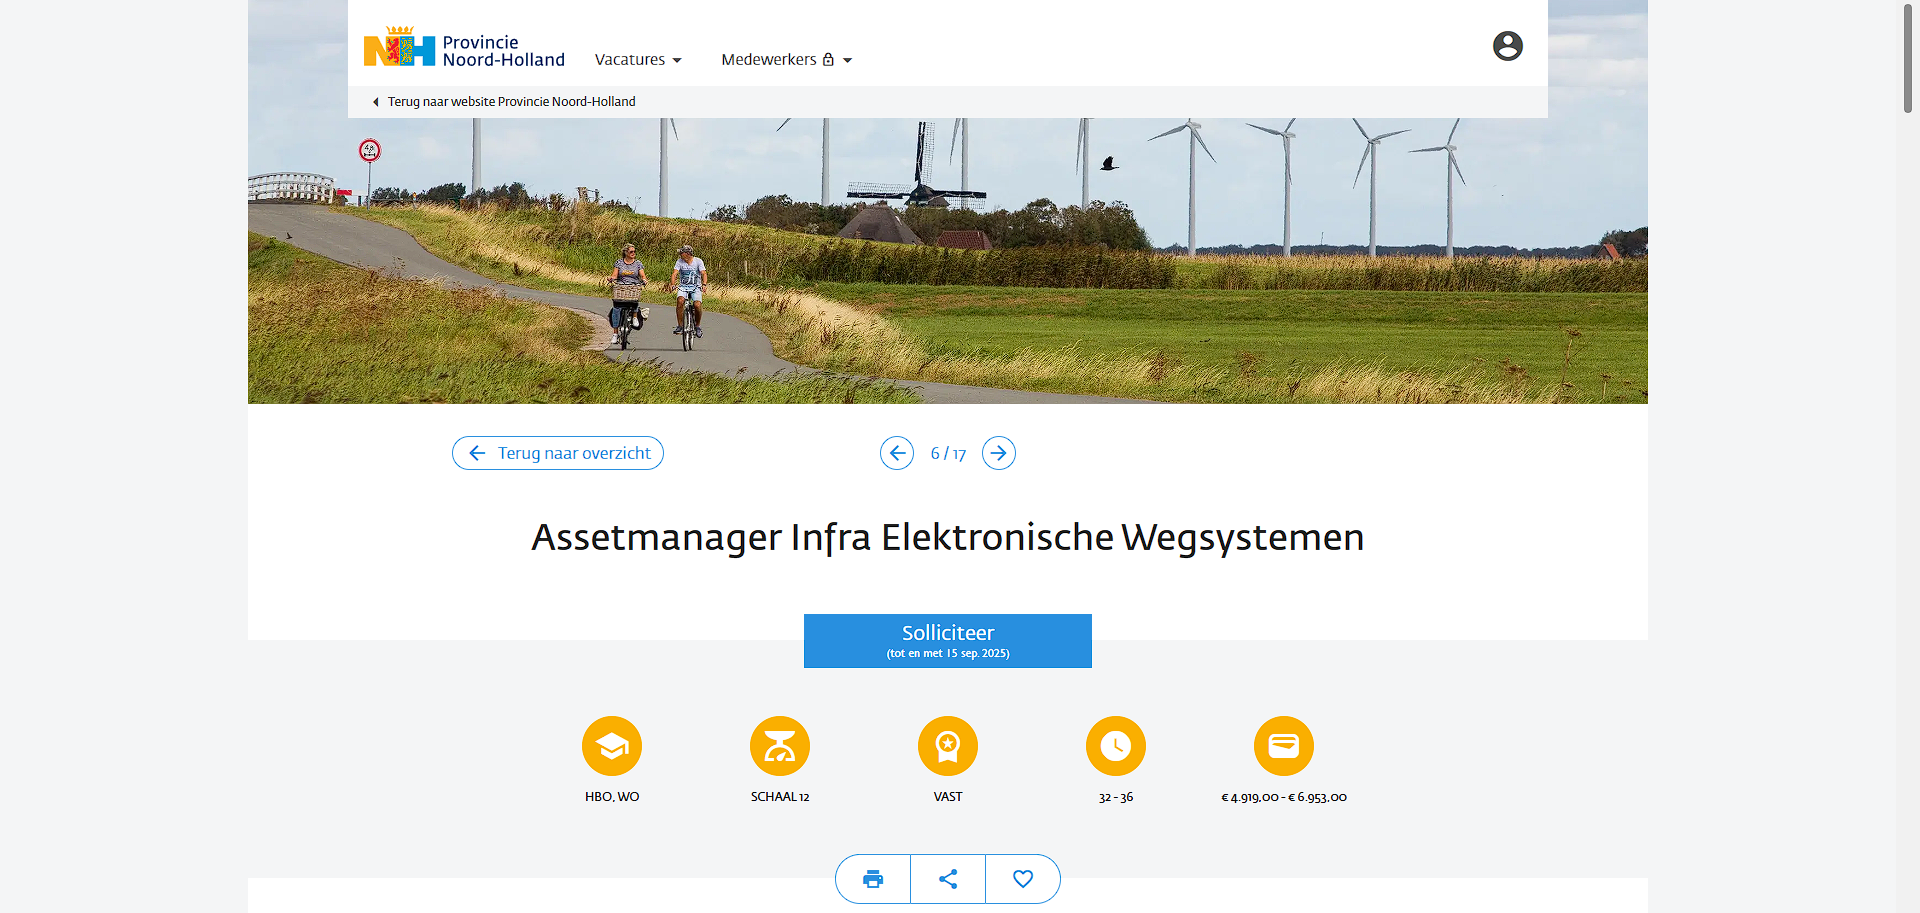Image resolution: width=1920 pixels, height=913 pixels.
Task: Expand the Vacatures dropdown menu
Action: tap(638, 60)
